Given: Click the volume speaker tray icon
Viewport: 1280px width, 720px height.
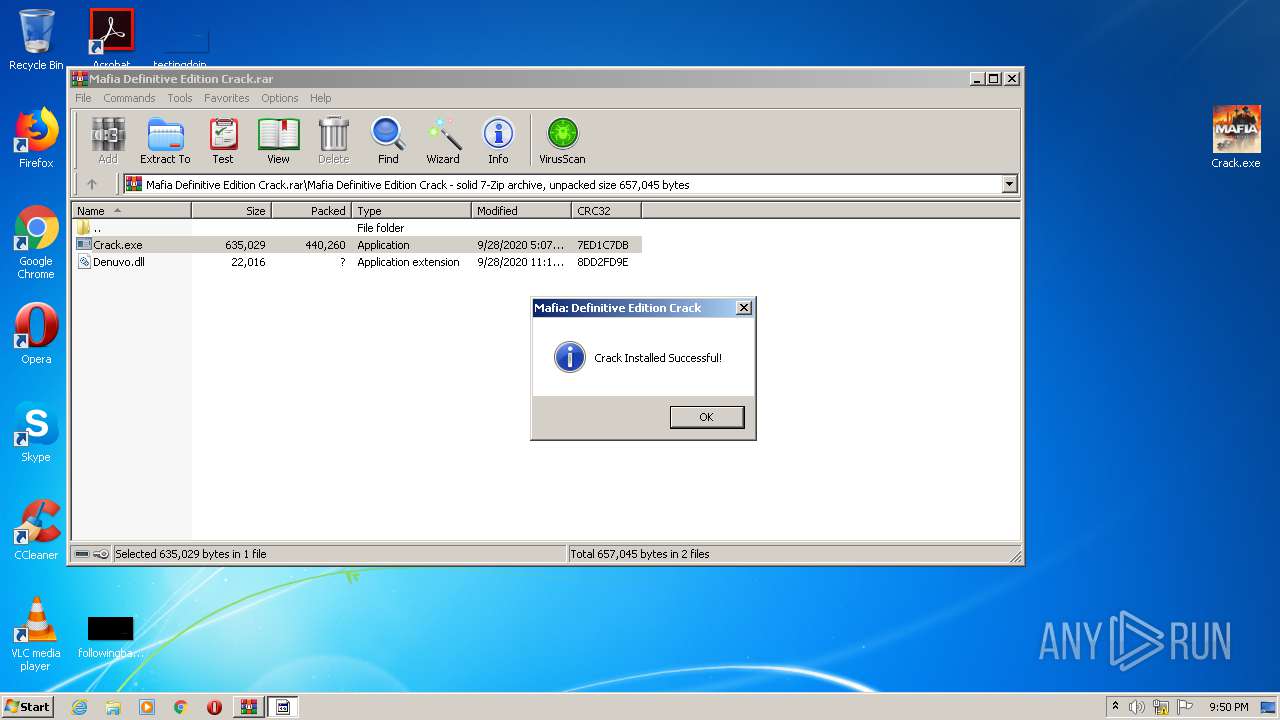Looking at the screenshot, I should click(1137, 707).
